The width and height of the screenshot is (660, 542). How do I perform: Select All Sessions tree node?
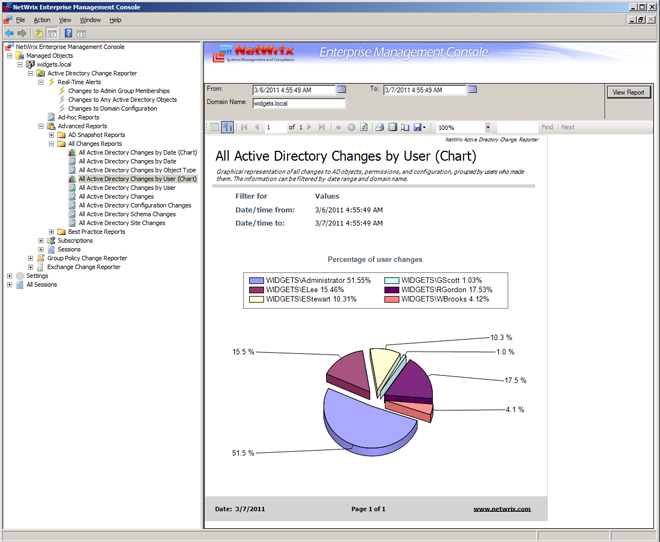[x=41, y=285]
